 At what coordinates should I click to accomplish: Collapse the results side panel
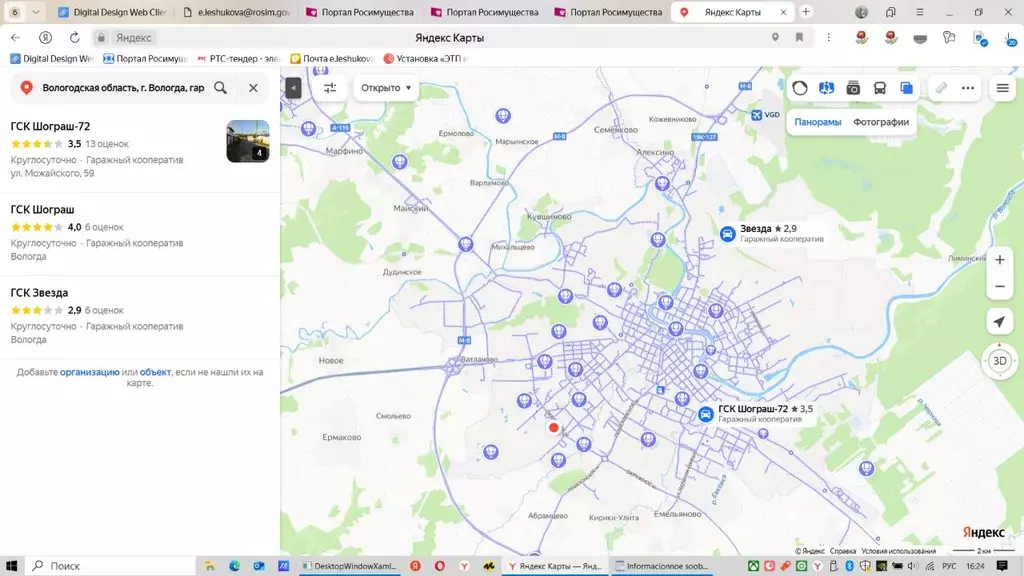tap(293, 88)
